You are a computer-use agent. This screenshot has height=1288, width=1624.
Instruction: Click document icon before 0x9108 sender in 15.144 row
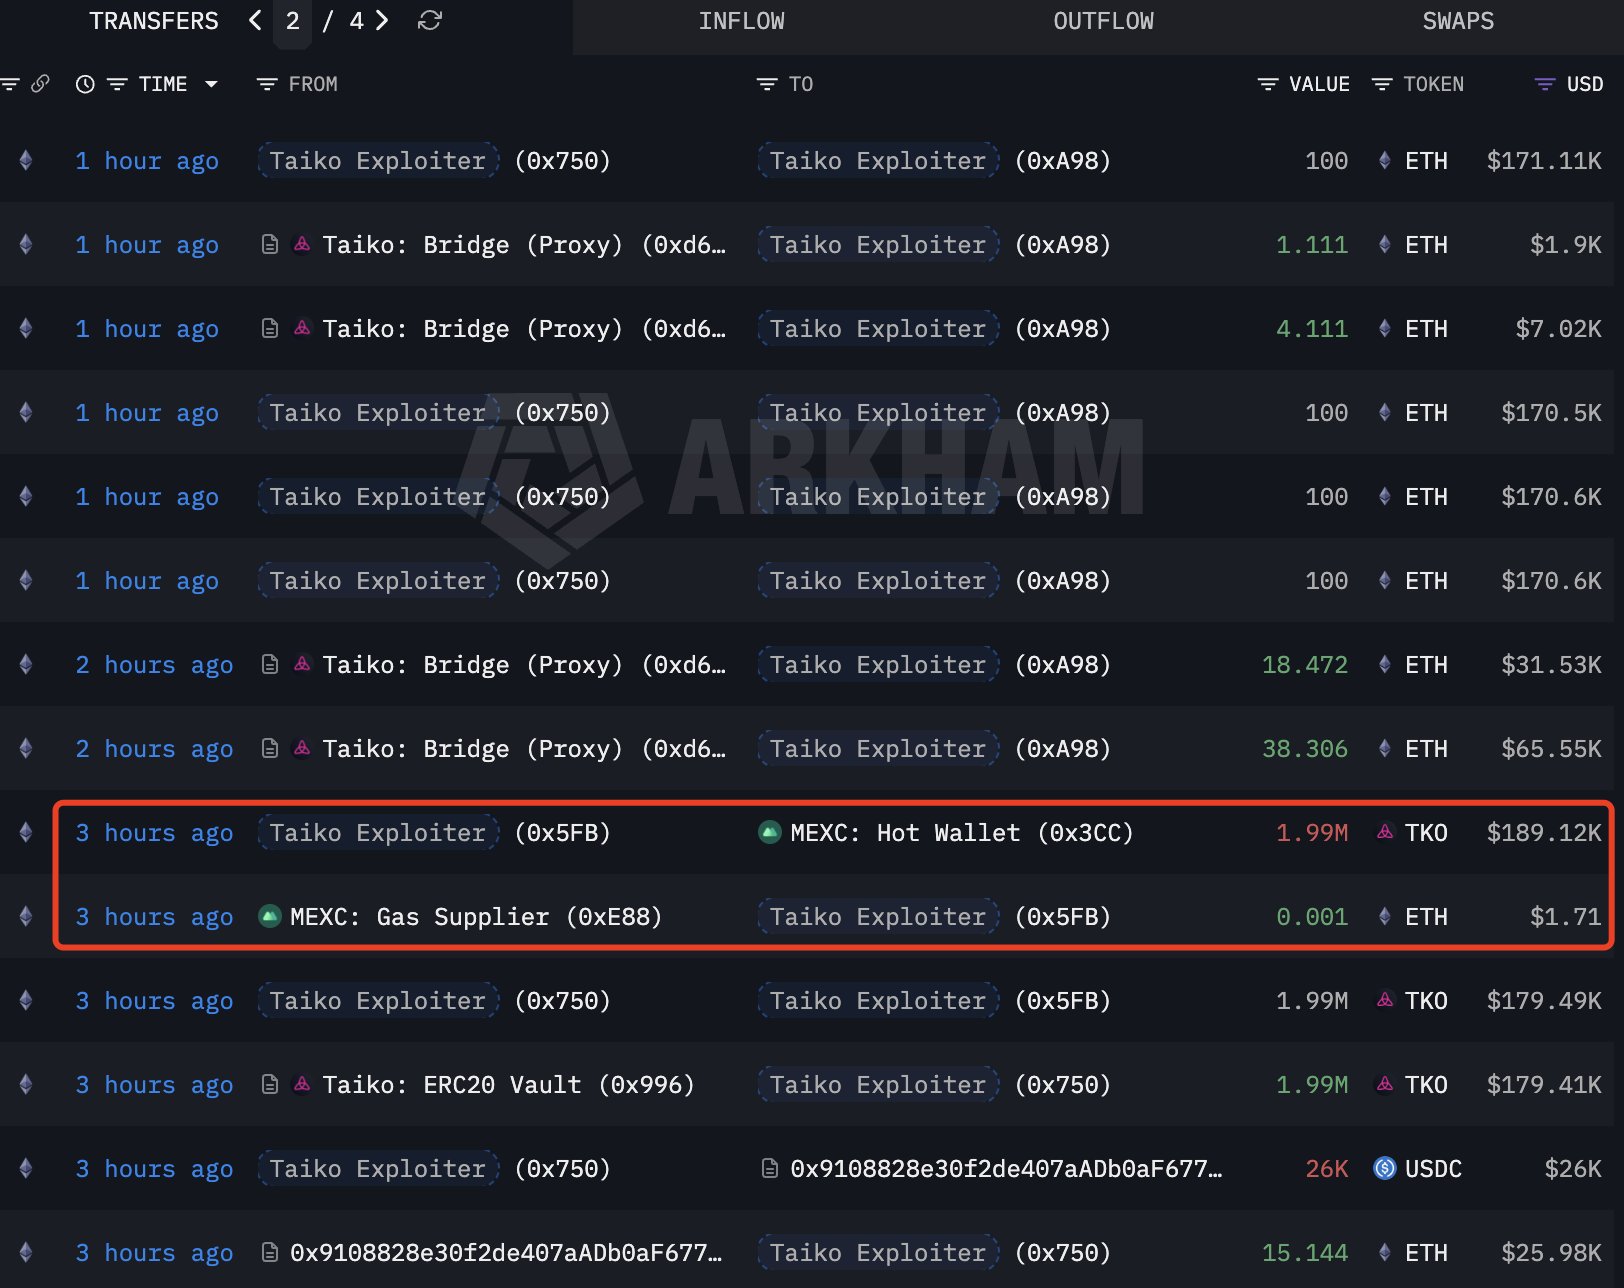pos(269,1252)
